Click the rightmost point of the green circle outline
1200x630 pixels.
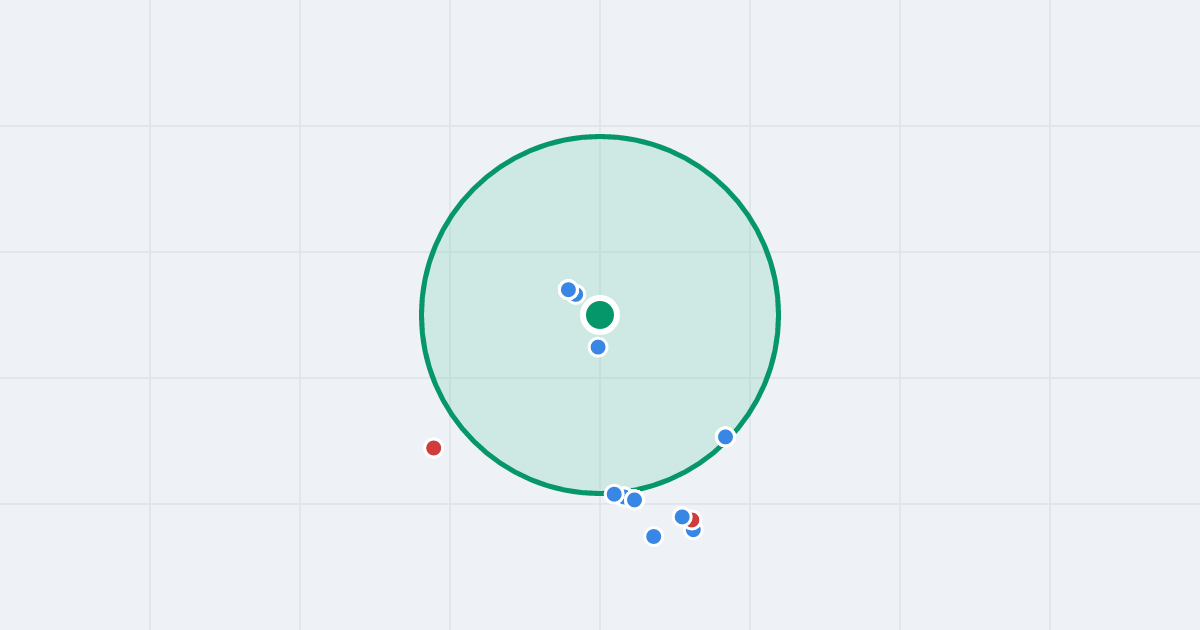pyautogui.click(x=779, y=315)
